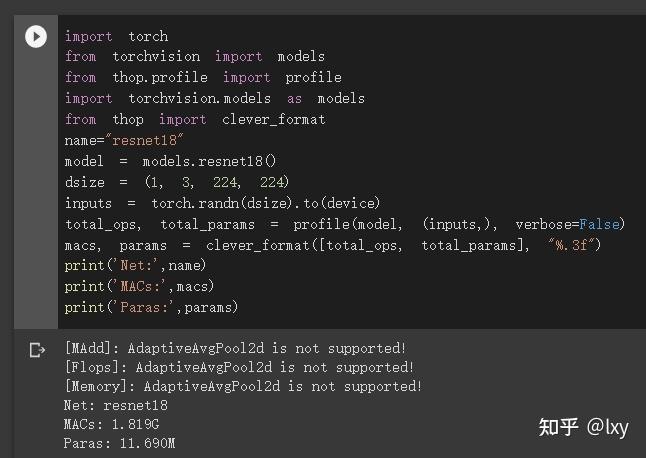Run the code cell with play button
Image resolution: width=646 pixels, height=458 pixels.
(36, 37)
